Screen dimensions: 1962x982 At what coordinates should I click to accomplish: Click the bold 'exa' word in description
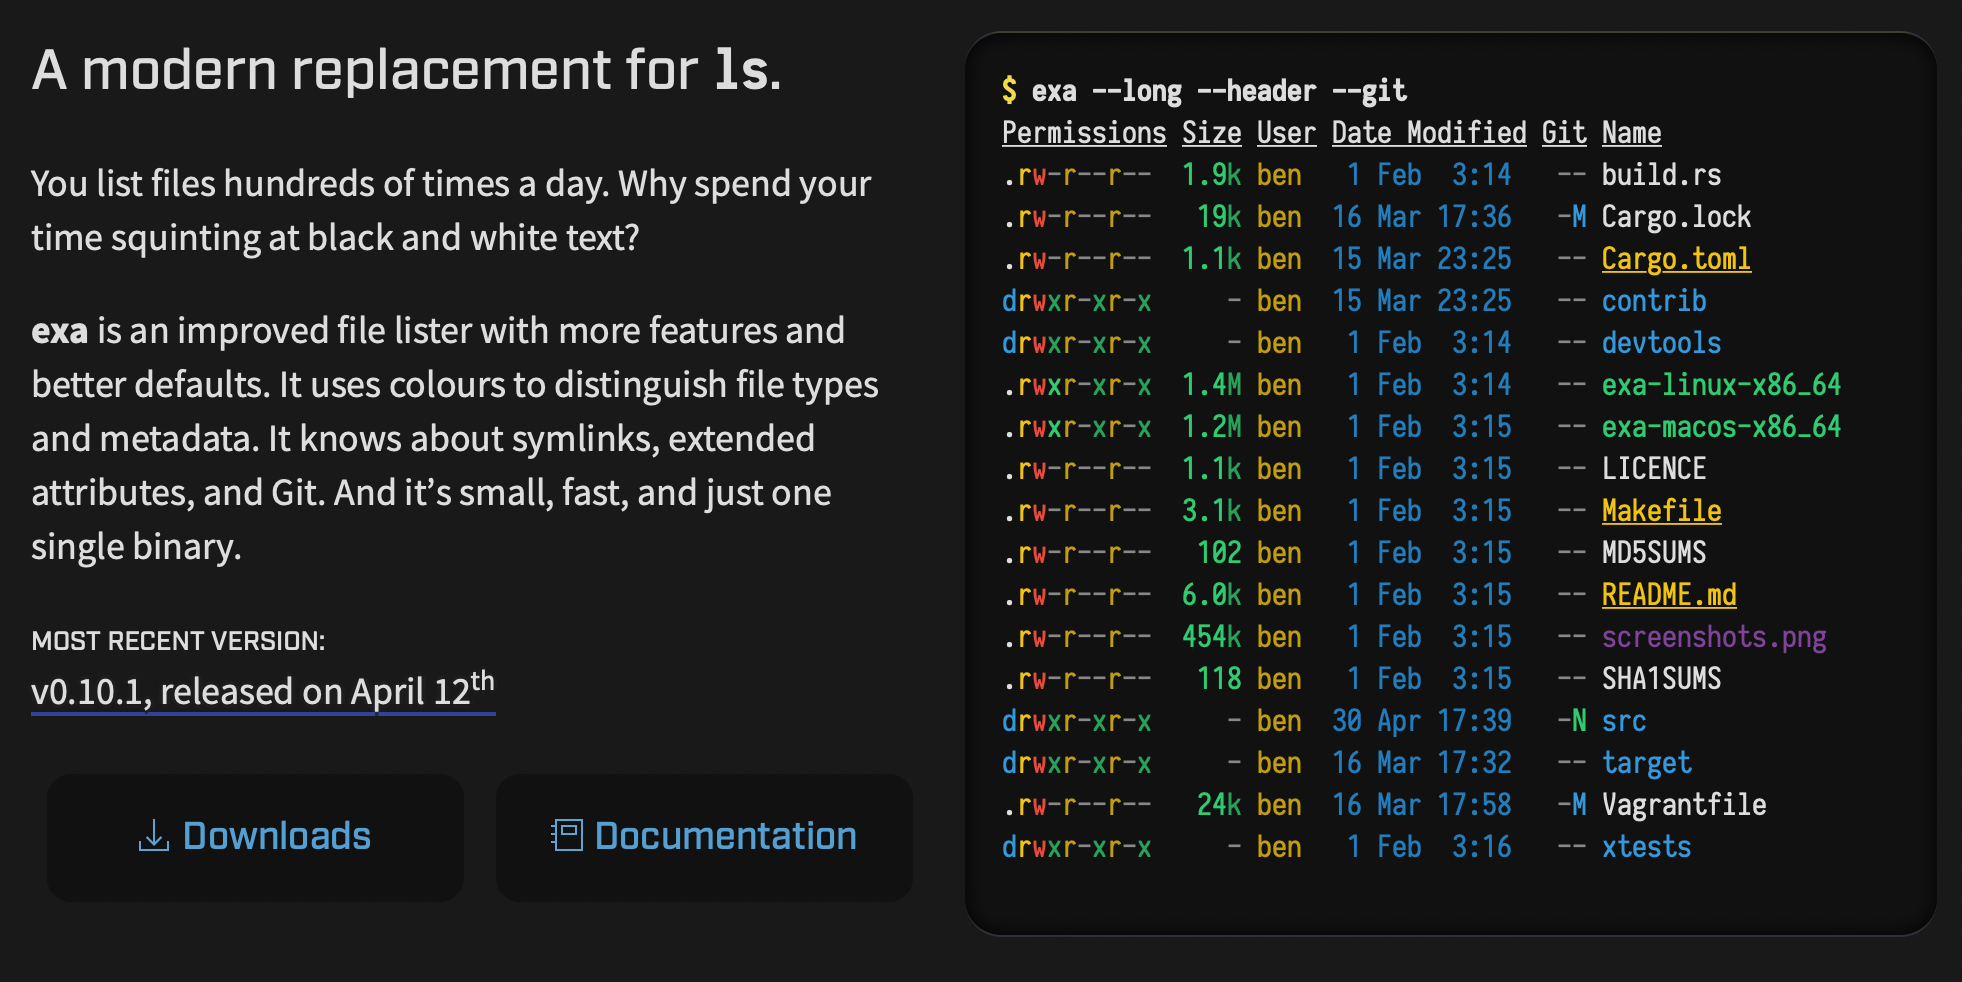pyautogui.click(x=60, y=331)
